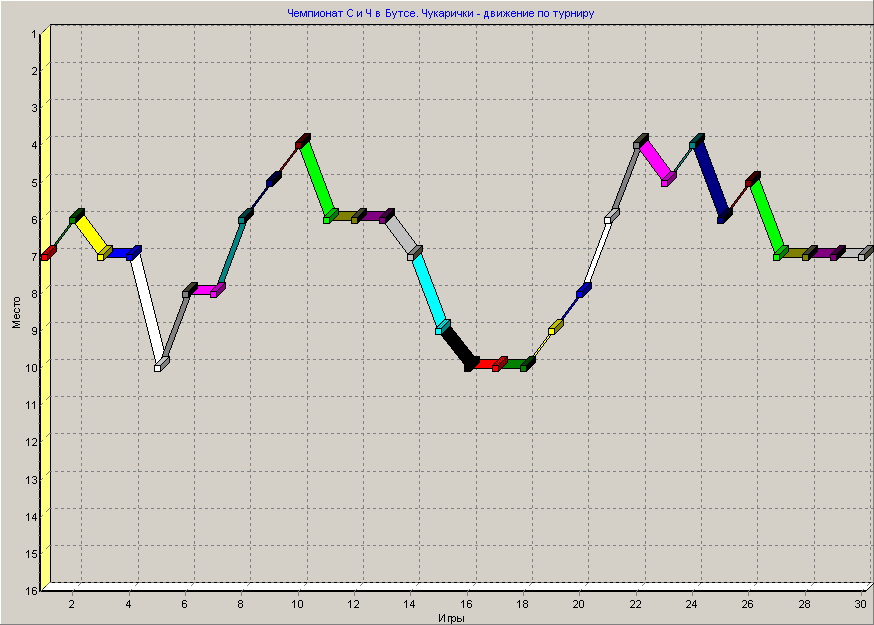Select the blue marker at game 4, place 7

click(x=133, y=253)
